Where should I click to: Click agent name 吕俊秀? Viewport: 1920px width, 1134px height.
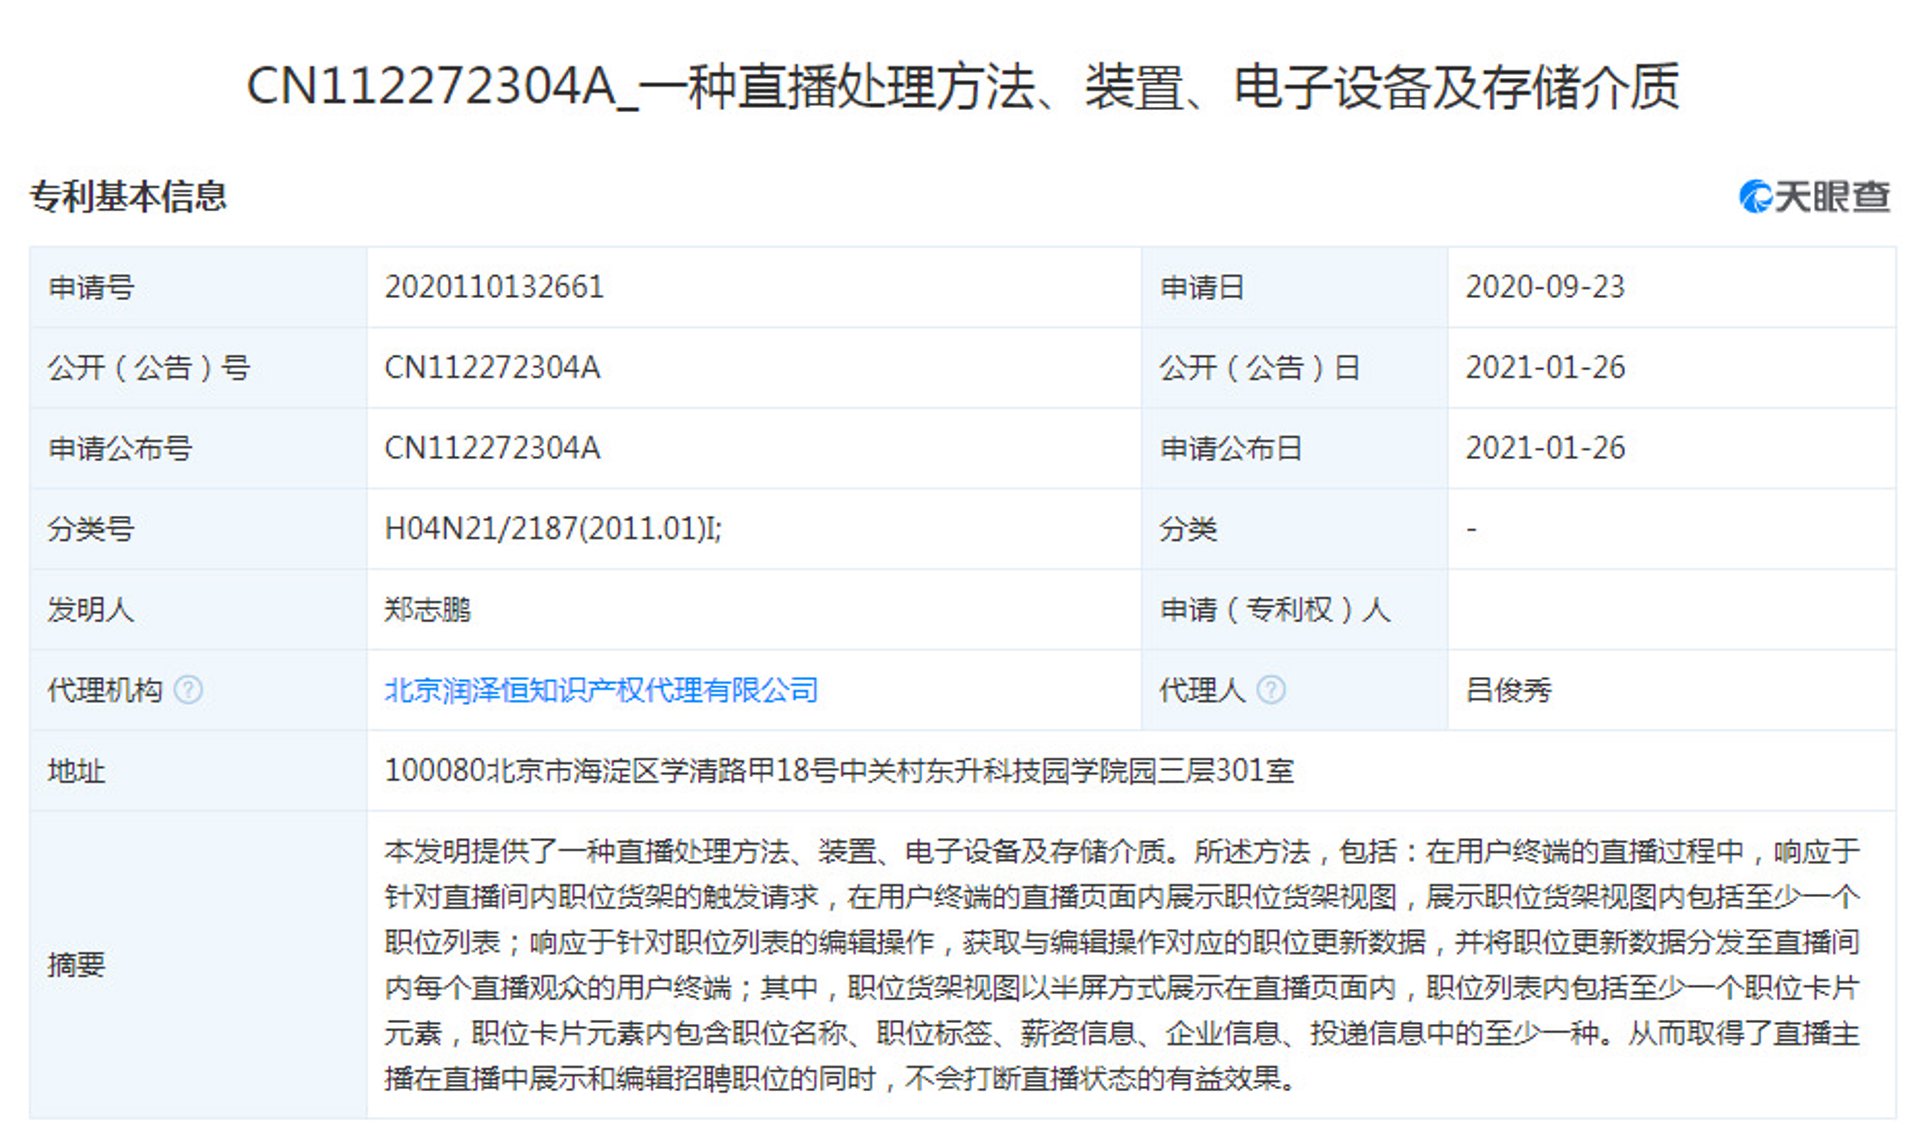[x=1508, y=690]
